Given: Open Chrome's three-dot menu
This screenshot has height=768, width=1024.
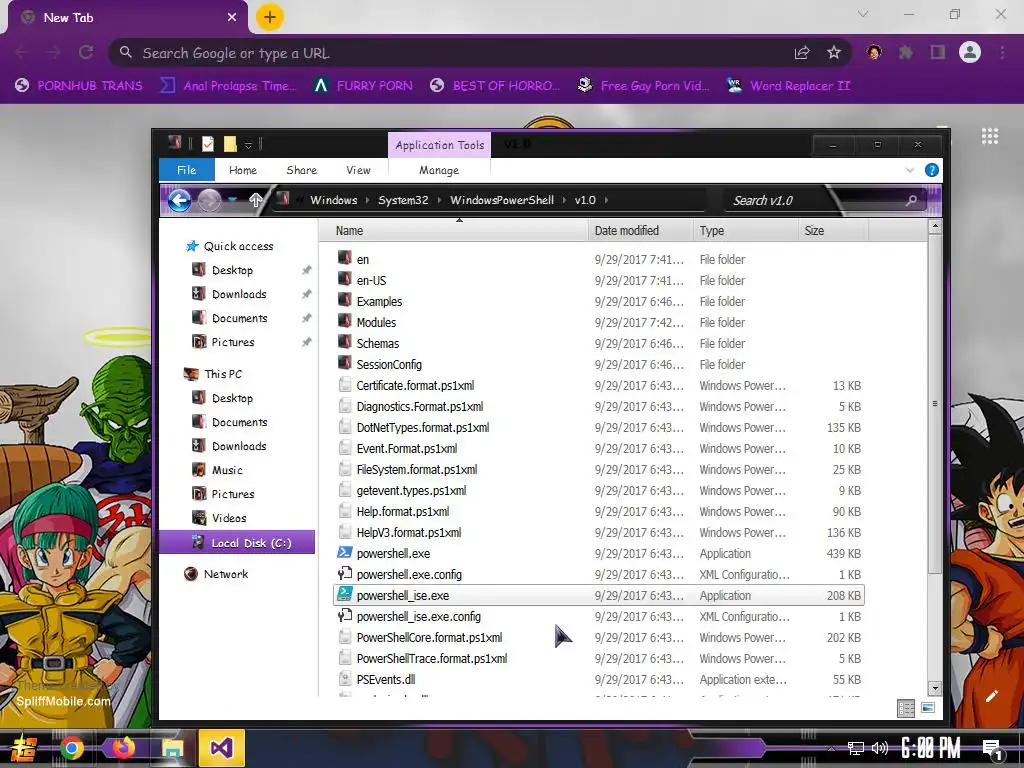Looking at the screenshot, I should pyautogui.click(x=1002, y=52).
